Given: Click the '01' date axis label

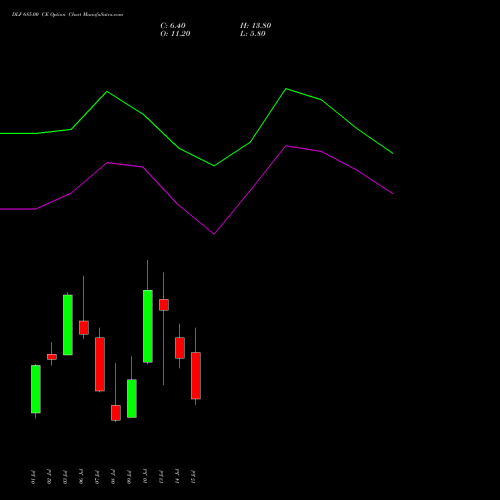Looking at the screenshot, I should click(x=33, y=477).
